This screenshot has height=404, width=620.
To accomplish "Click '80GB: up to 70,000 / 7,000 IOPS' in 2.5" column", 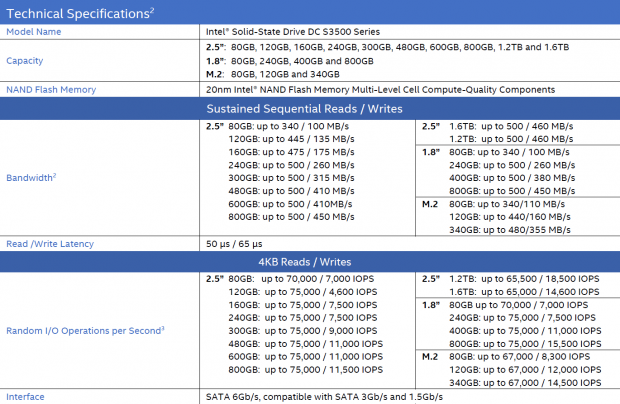I will (301, 279).
